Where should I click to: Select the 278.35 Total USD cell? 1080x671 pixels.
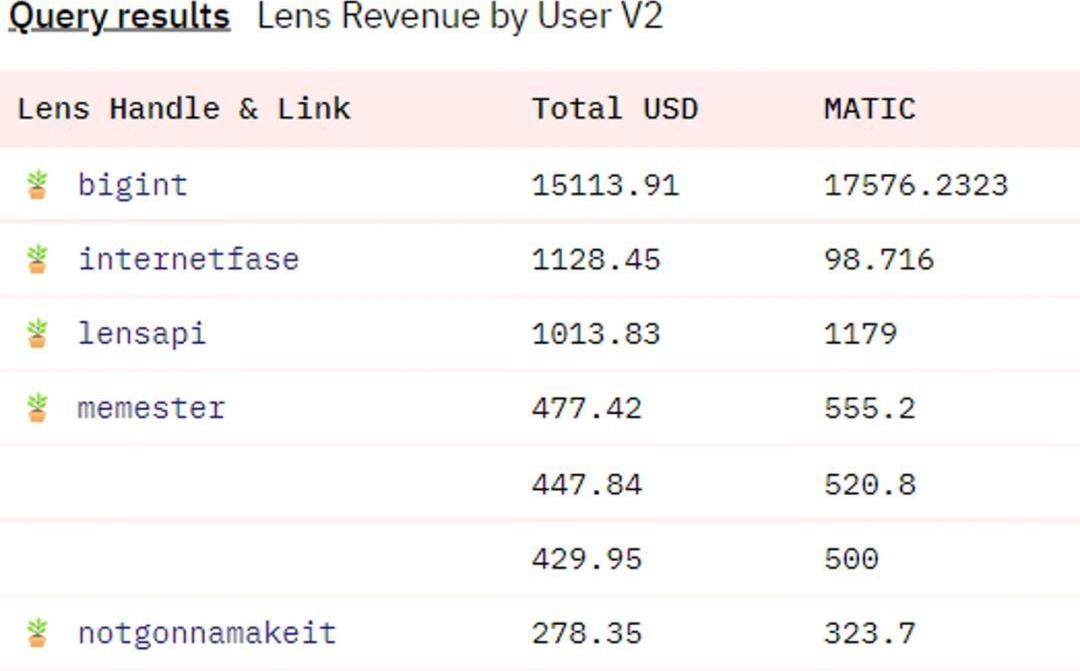point(586,633)
